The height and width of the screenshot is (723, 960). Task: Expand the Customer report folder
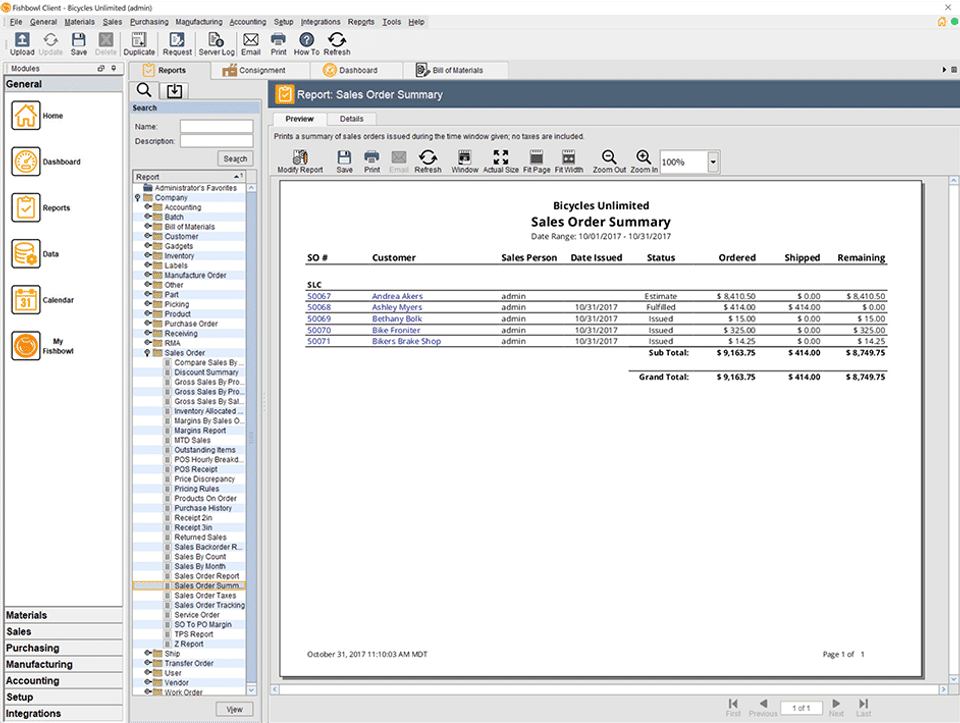148,236
